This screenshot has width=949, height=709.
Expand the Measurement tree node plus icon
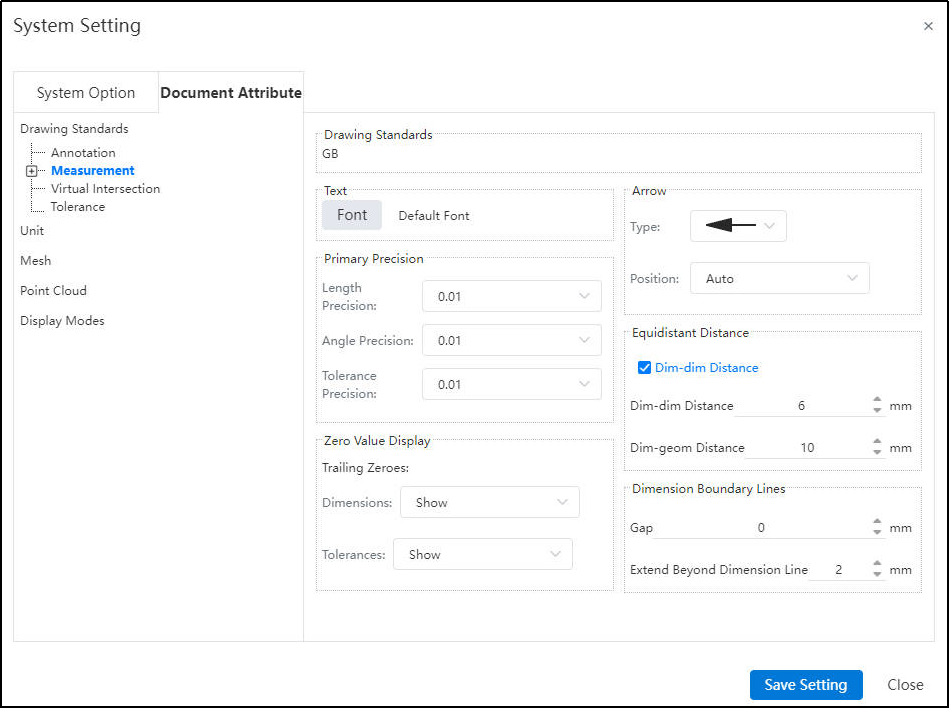[x=31, y=171]
